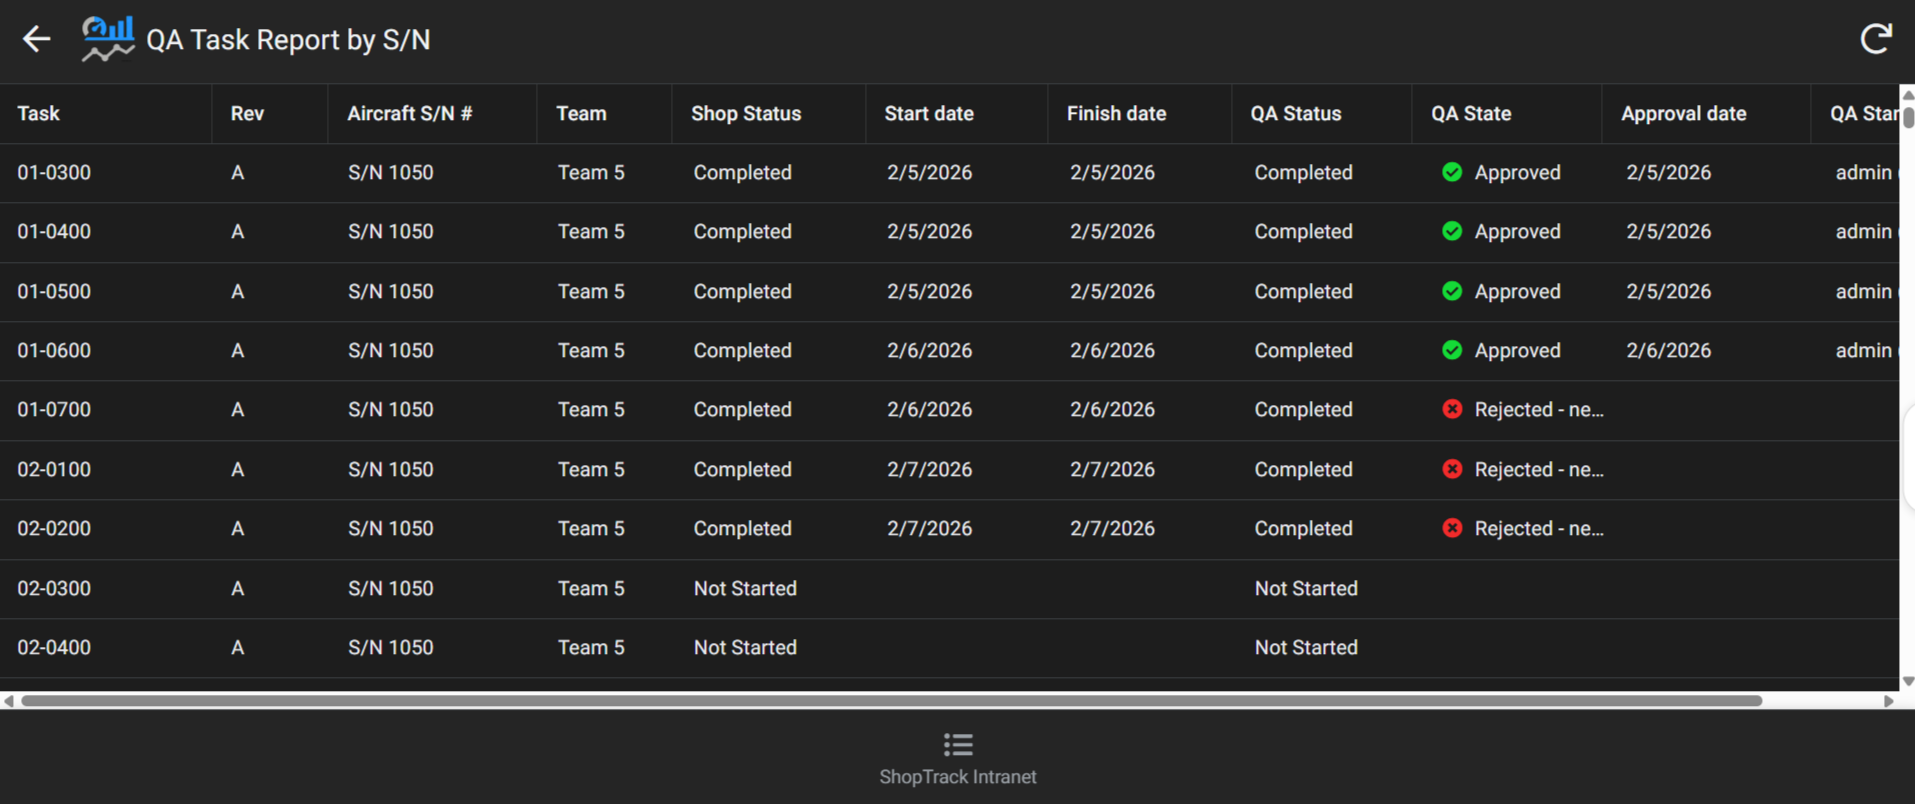Image resolution: width=1915 pixels, height=804 pixels.
Task: Click red rejected icon for task 02-0200
Action: 1452,528
